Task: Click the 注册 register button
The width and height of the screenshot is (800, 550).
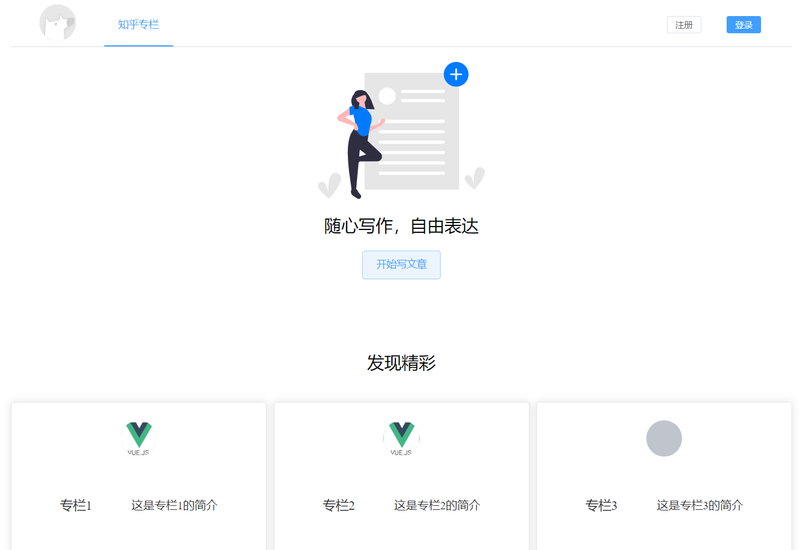Action: (x=684, y=24)
